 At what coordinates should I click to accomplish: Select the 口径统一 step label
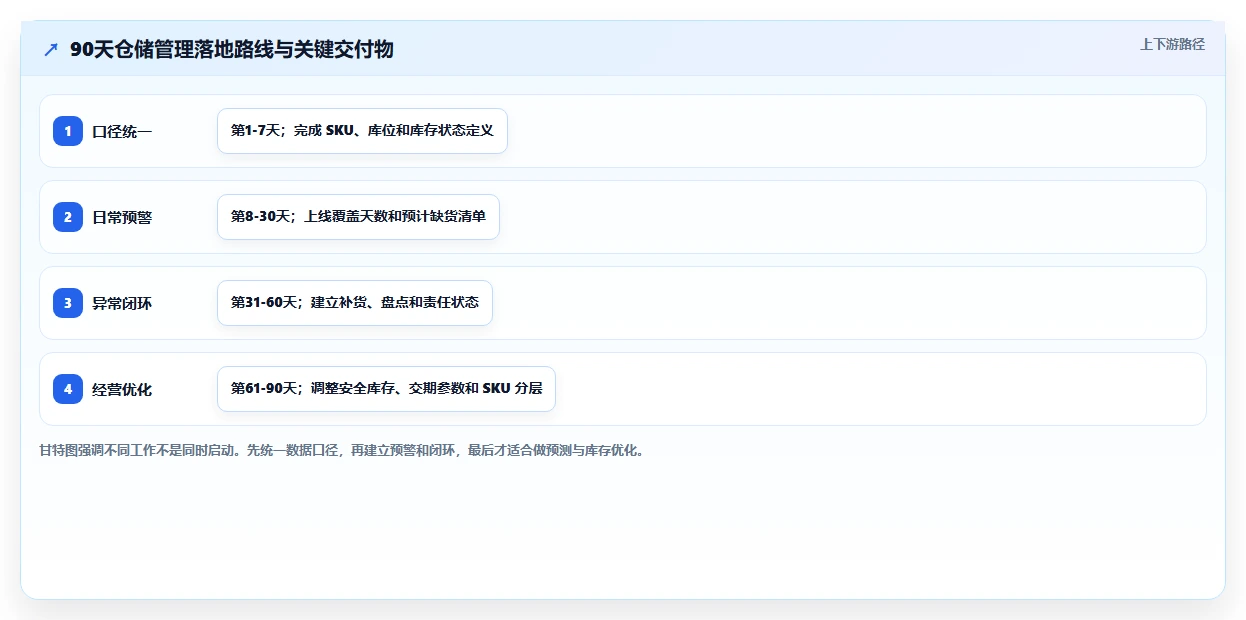122,131
